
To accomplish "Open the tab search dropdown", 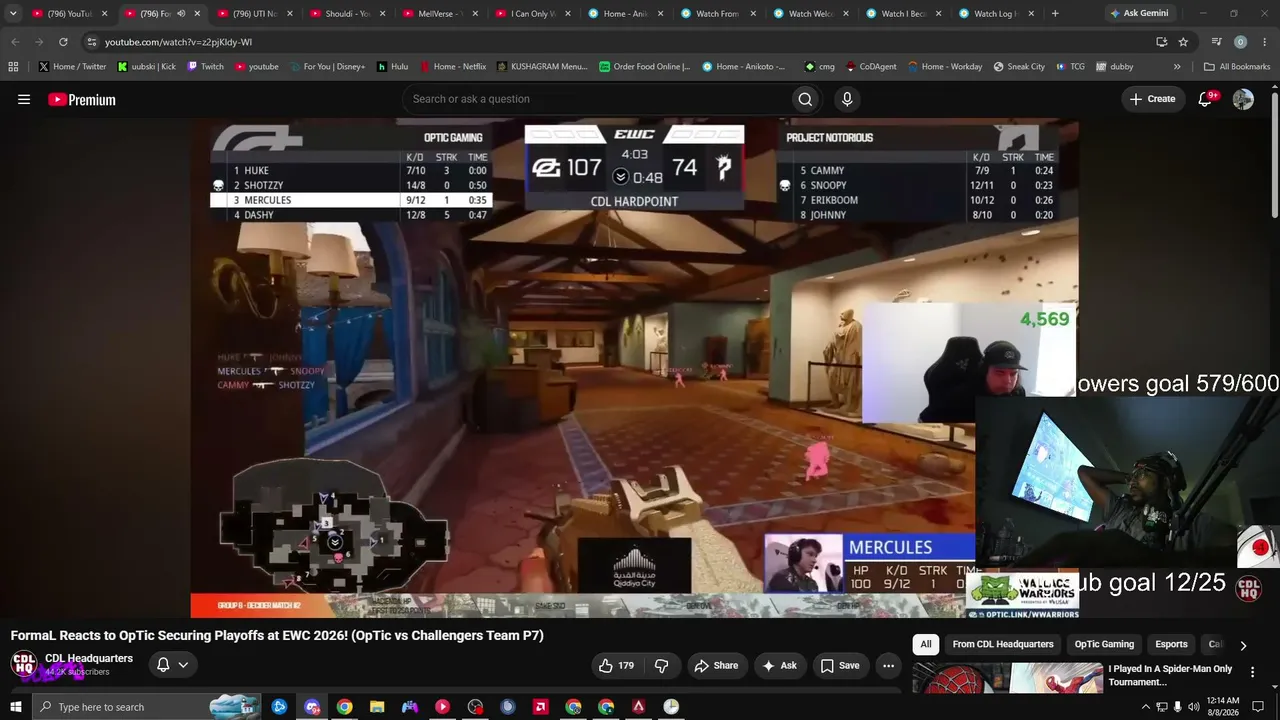I will (13, 14).
